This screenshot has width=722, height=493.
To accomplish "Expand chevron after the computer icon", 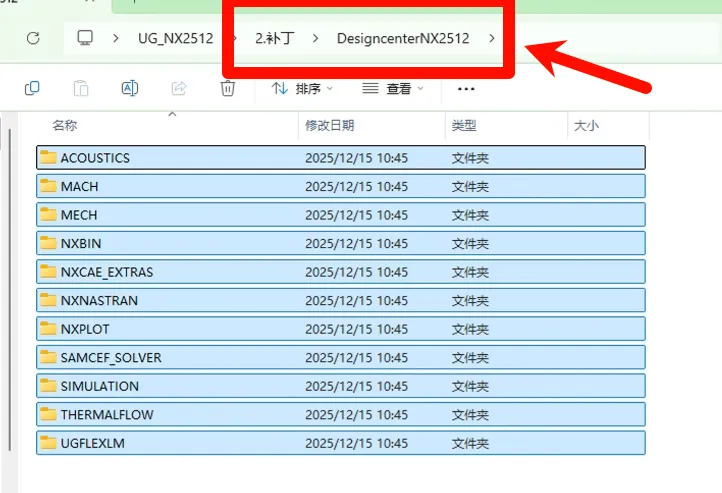I will point(116,38).
